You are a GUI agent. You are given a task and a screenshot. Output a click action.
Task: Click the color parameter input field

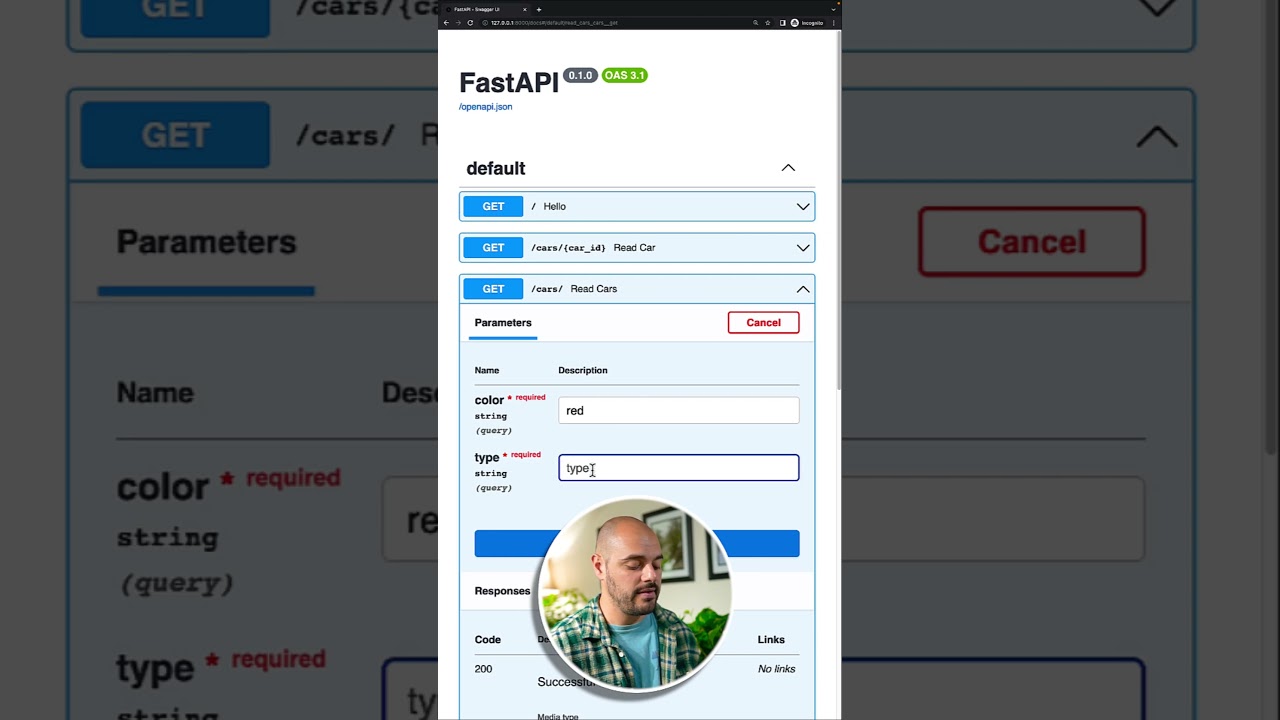click(x=679, y=410)
